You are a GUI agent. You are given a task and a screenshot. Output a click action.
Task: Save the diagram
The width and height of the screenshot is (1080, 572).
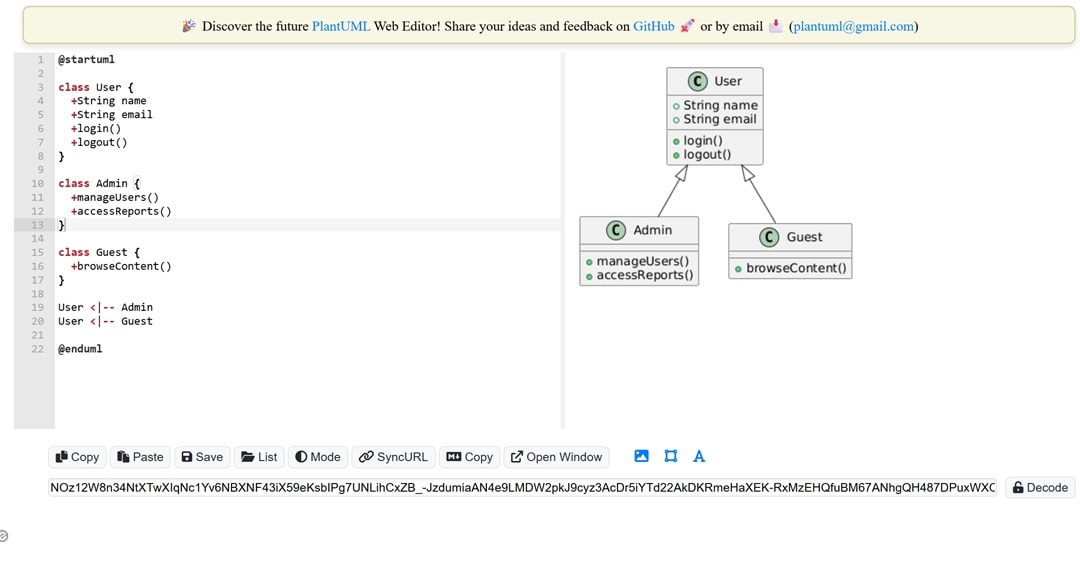202,457
